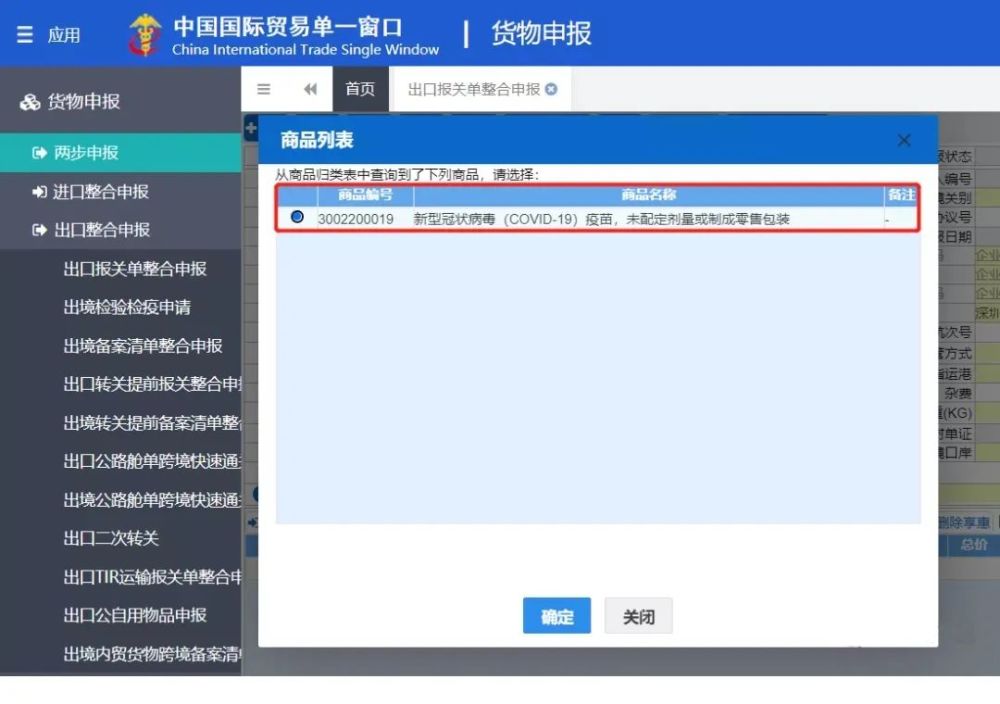Click the double-left arrow tab scroll icon
This screenshot has height=704, width=1000.
click(x=311, y=89)
